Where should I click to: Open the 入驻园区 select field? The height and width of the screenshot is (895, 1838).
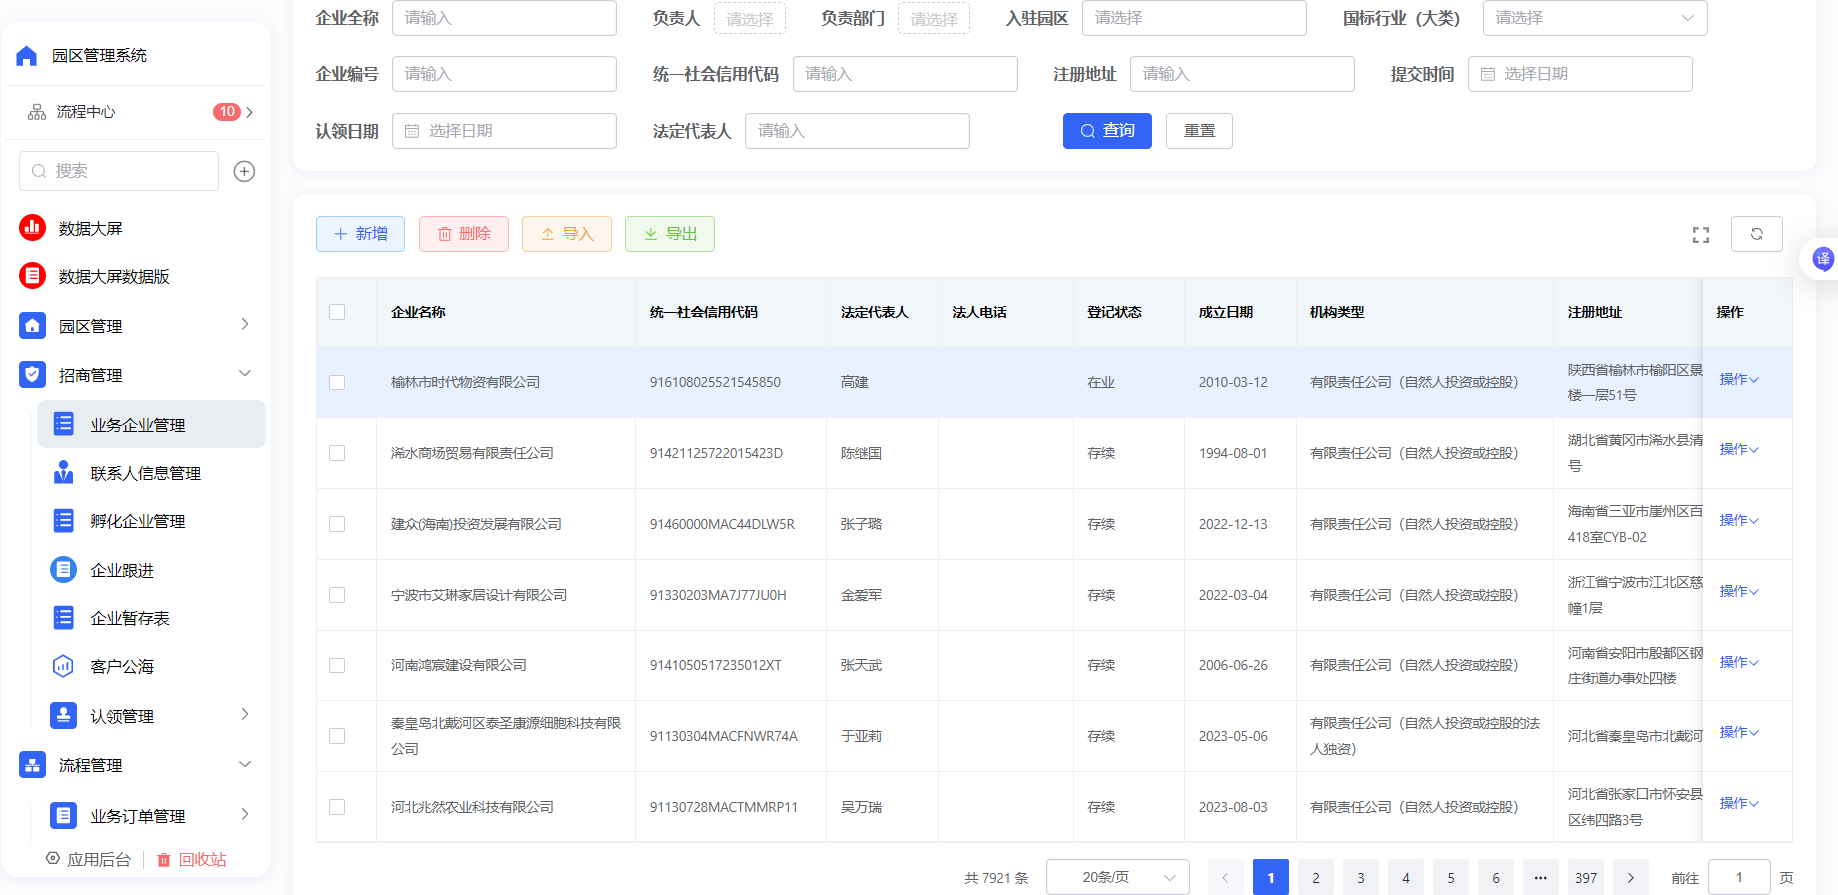pos(1194,18)
